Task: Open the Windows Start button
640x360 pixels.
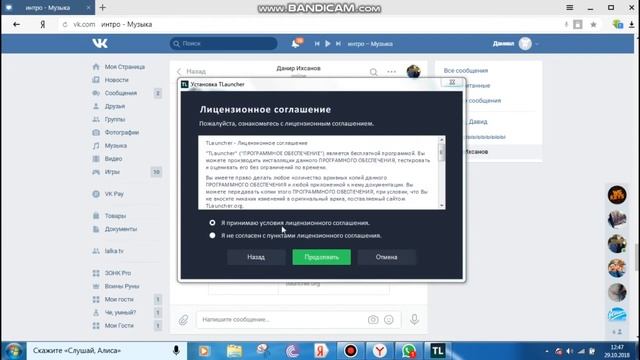Action: tap(13, 351)
